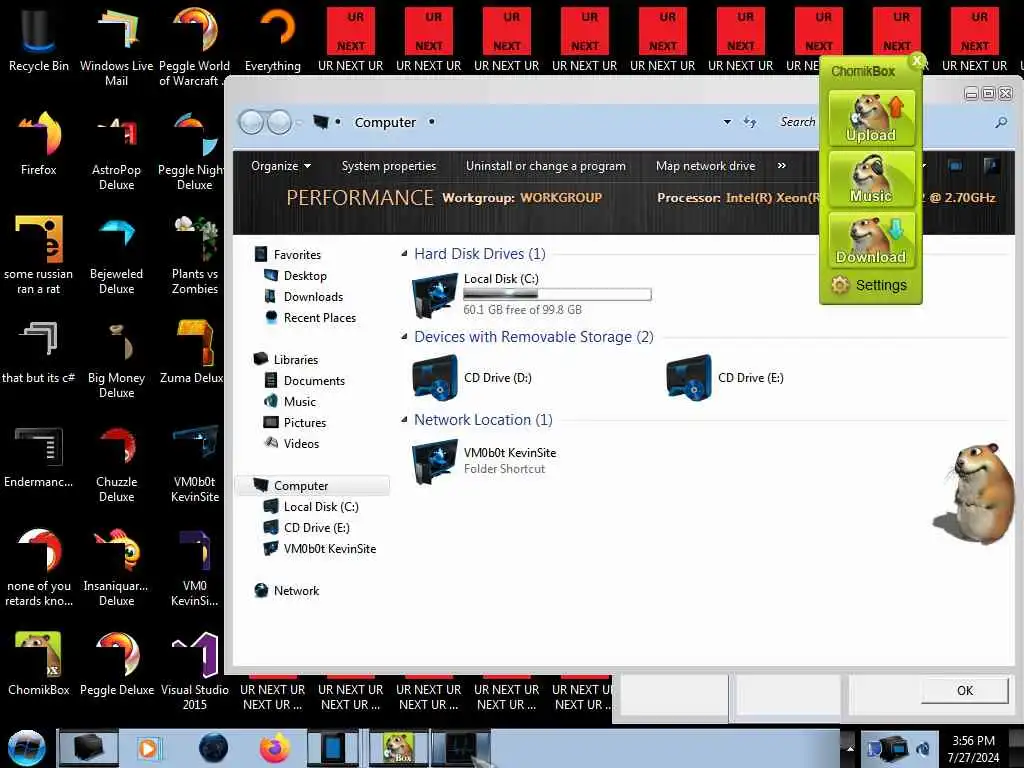Click the ChomikBox Download button
1024x768 pixels.
(x=871, y=240)
